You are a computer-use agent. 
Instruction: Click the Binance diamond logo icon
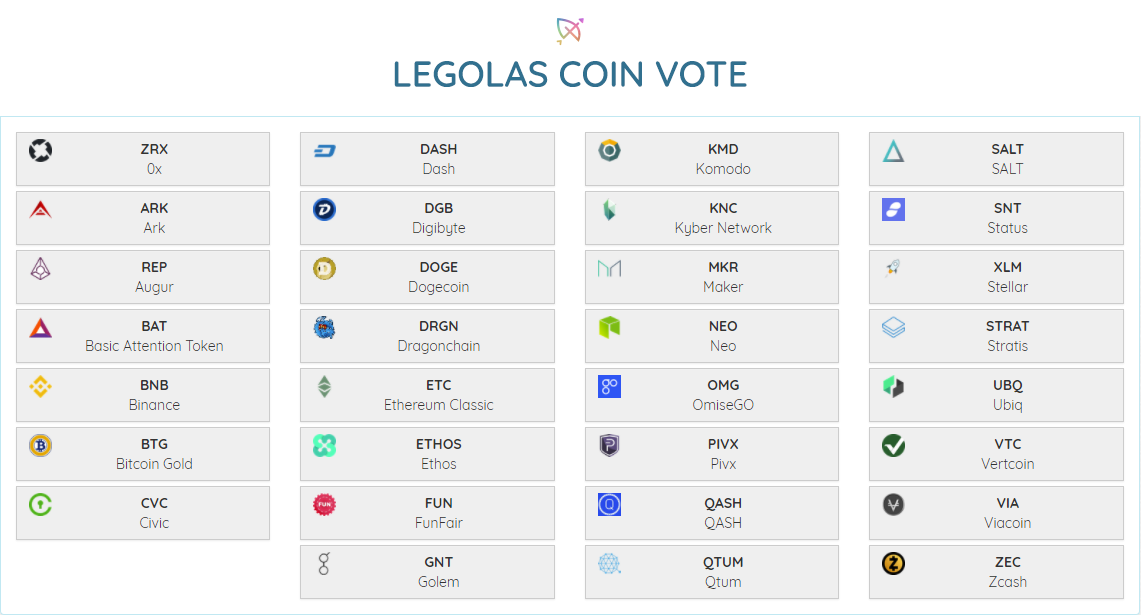coord(40,386)
